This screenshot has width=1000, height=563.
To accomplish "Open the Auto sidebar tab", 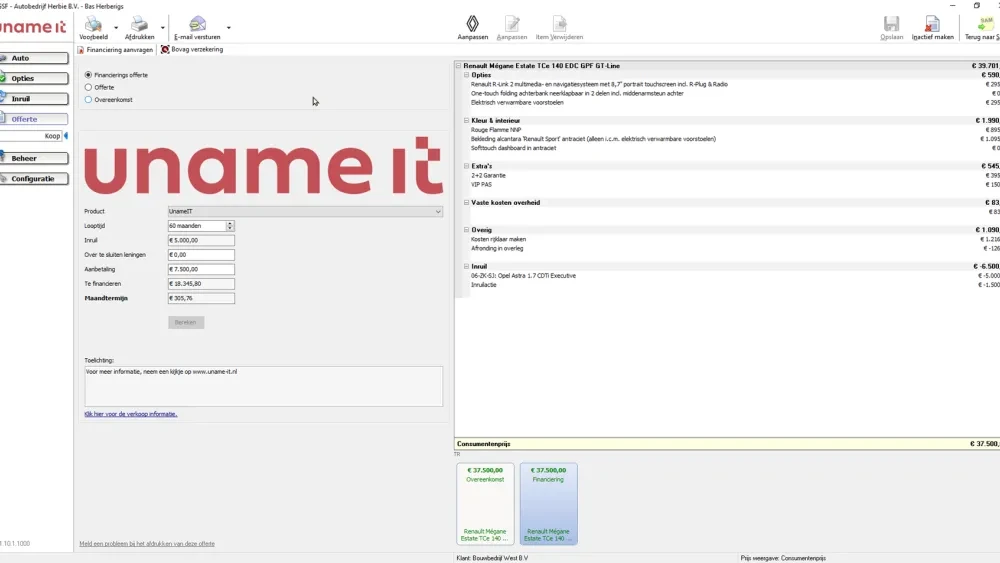I will pos(34,58).
